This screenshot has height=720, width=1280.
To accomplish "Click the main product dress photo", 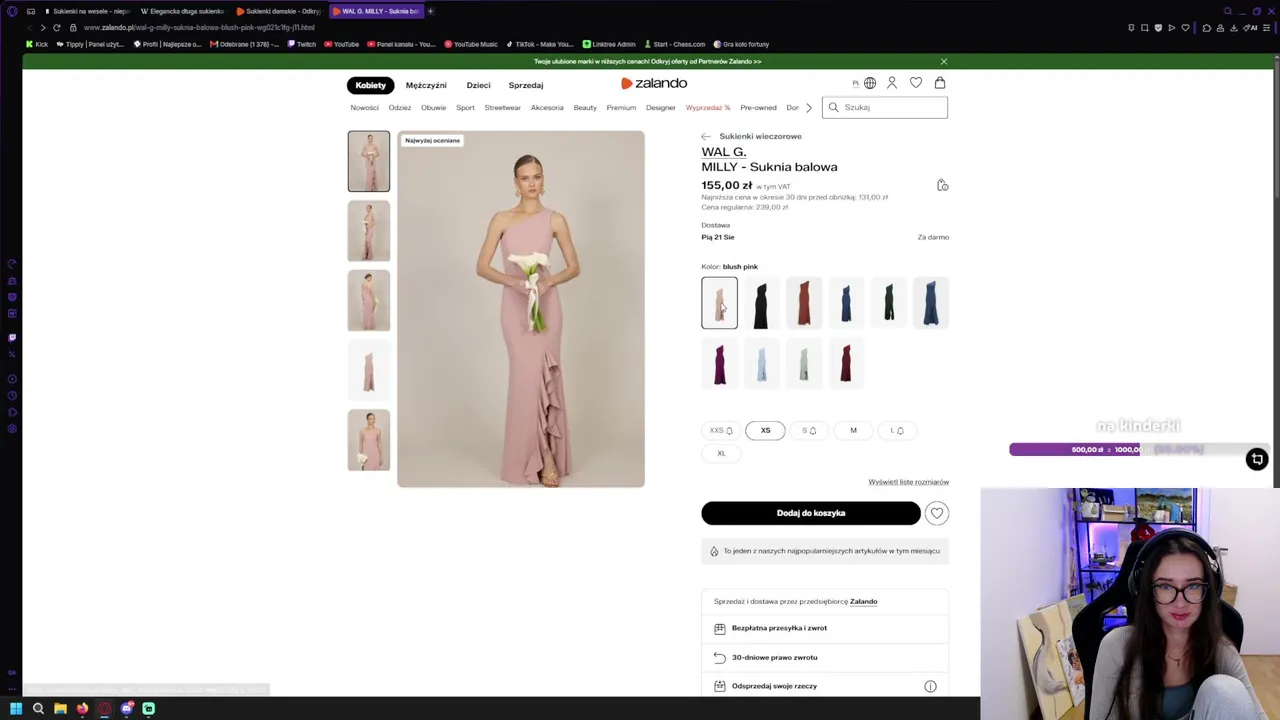I will (x=521, y=309).
